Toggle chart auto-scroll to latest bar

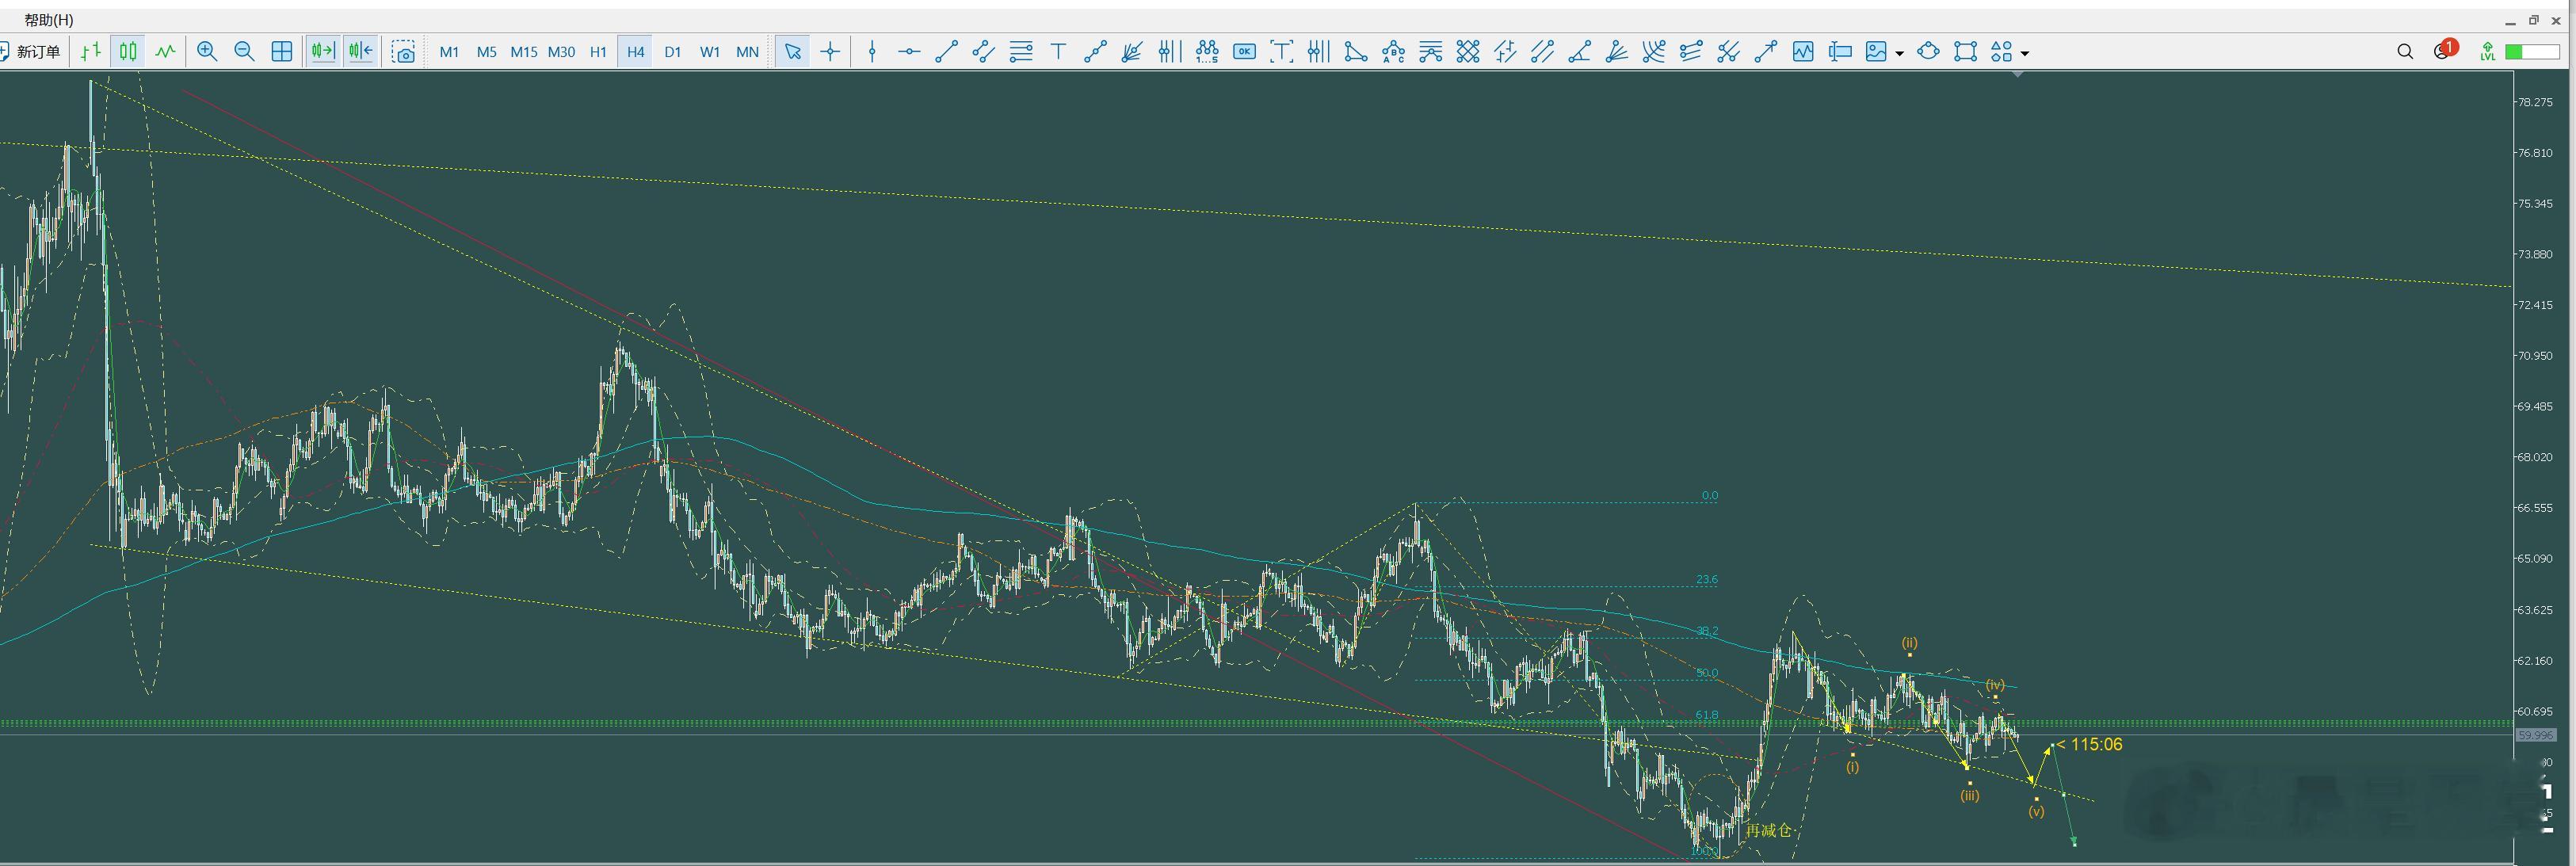(x=323, y=52)
